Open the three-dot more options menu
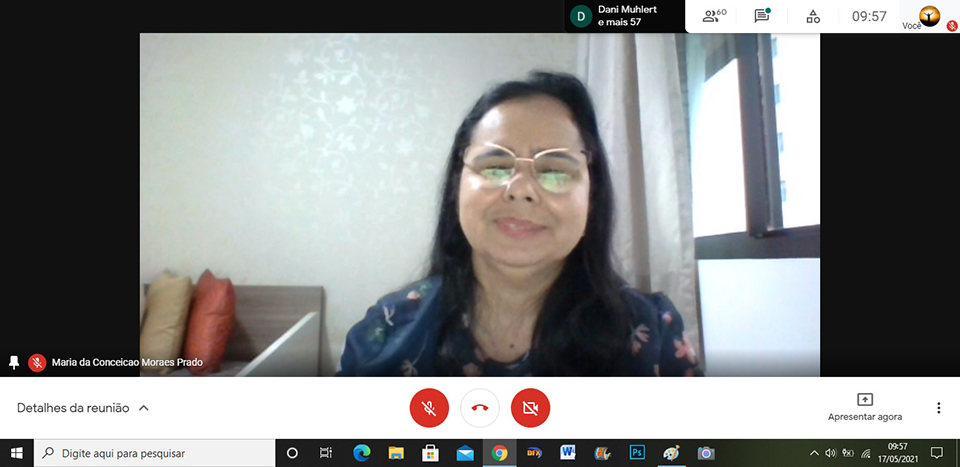 pos(938,408)
